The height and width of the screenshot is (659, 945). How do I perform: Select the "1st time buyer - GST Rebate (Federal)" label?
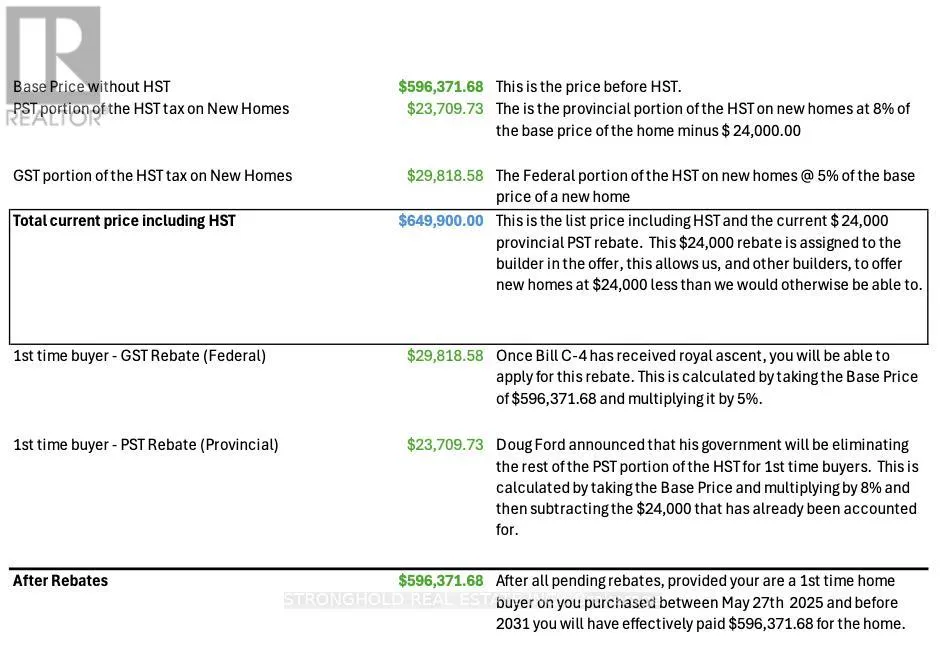click(x=139, y=356)
